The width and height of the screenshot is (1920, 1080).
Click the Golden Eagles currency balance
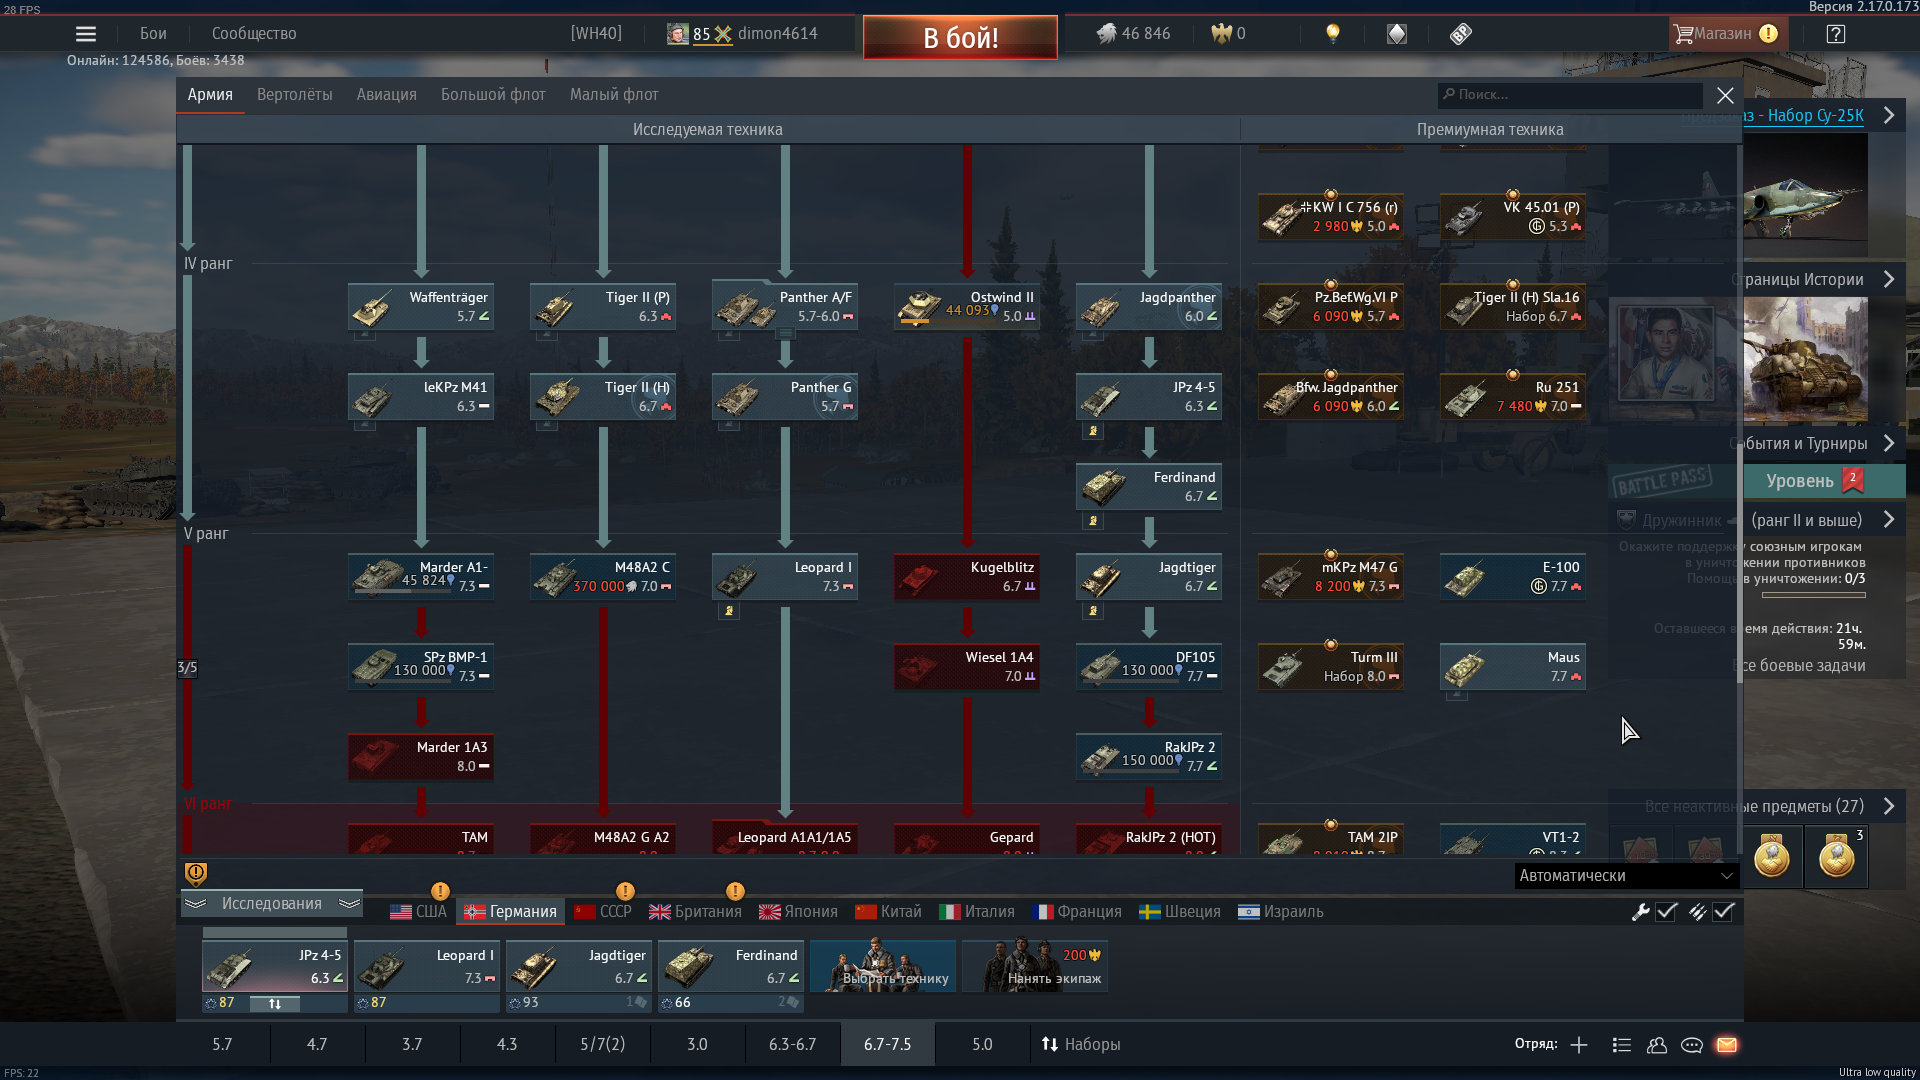[1228, 34]
